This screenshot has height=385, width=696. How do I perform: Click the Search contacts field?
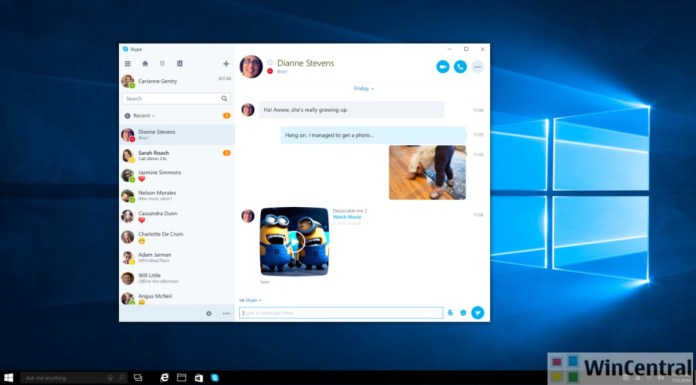tap(176, 99)
